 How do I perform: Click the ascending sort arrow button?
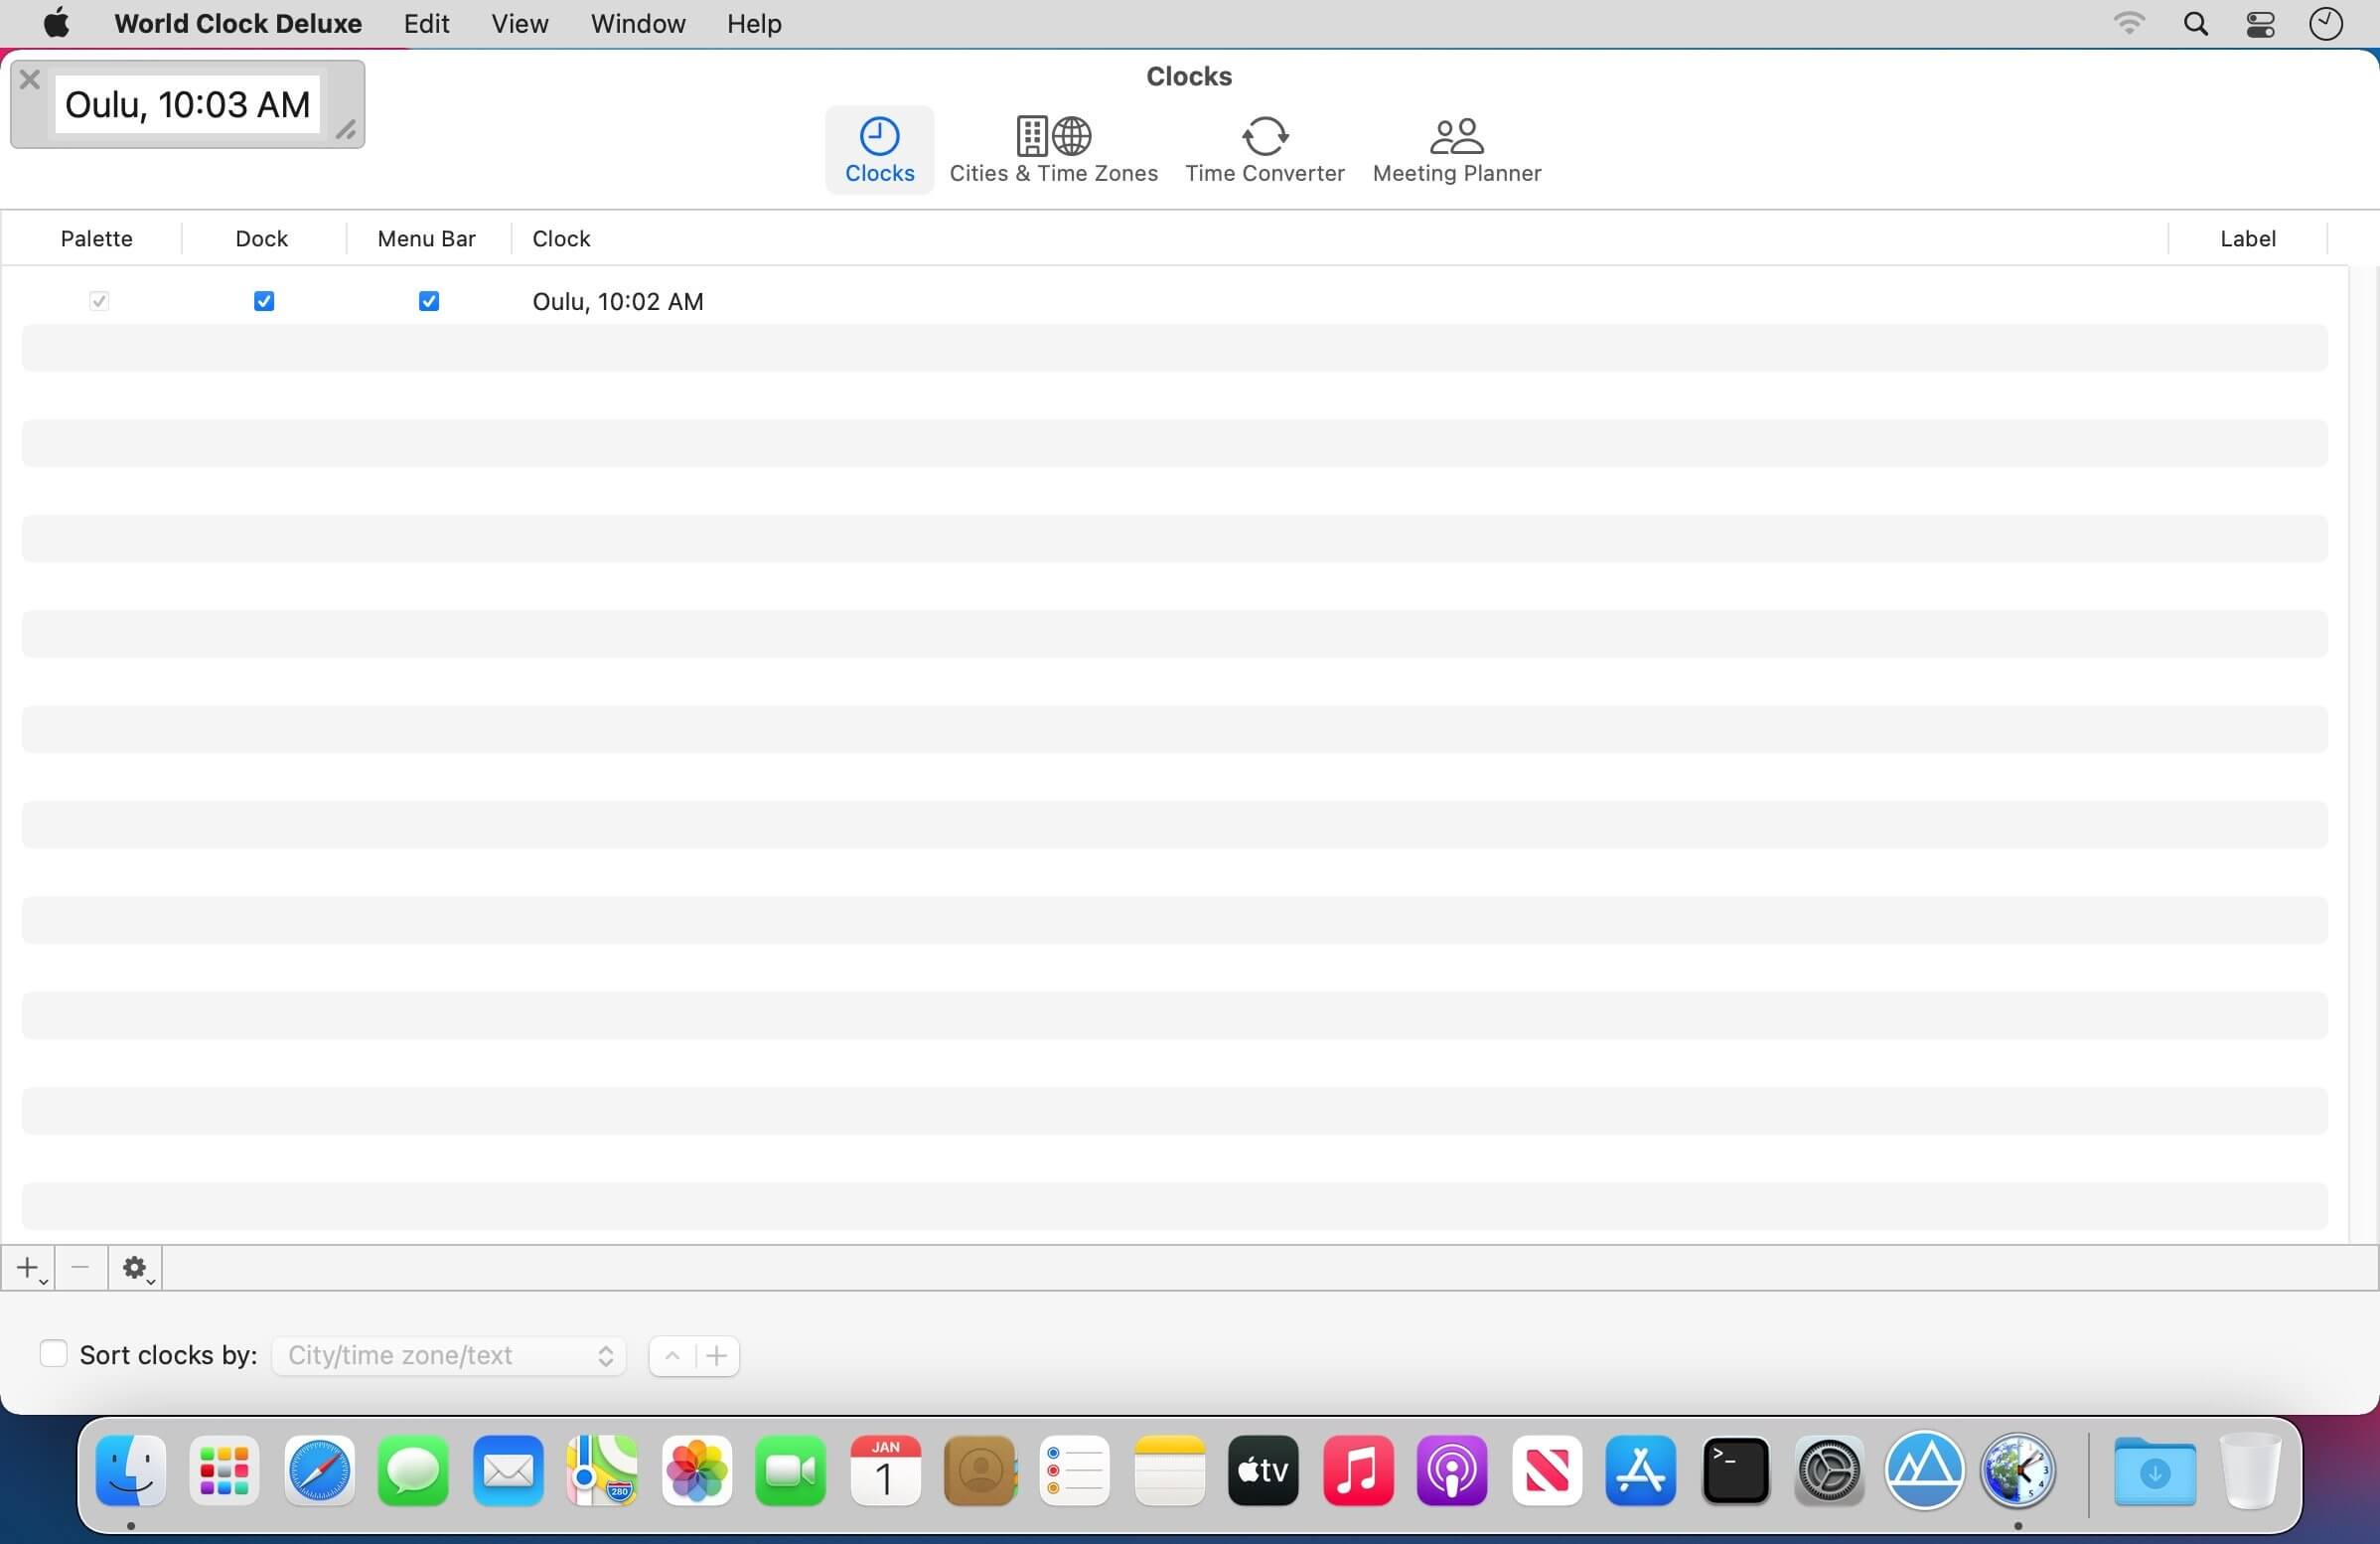673,1356
